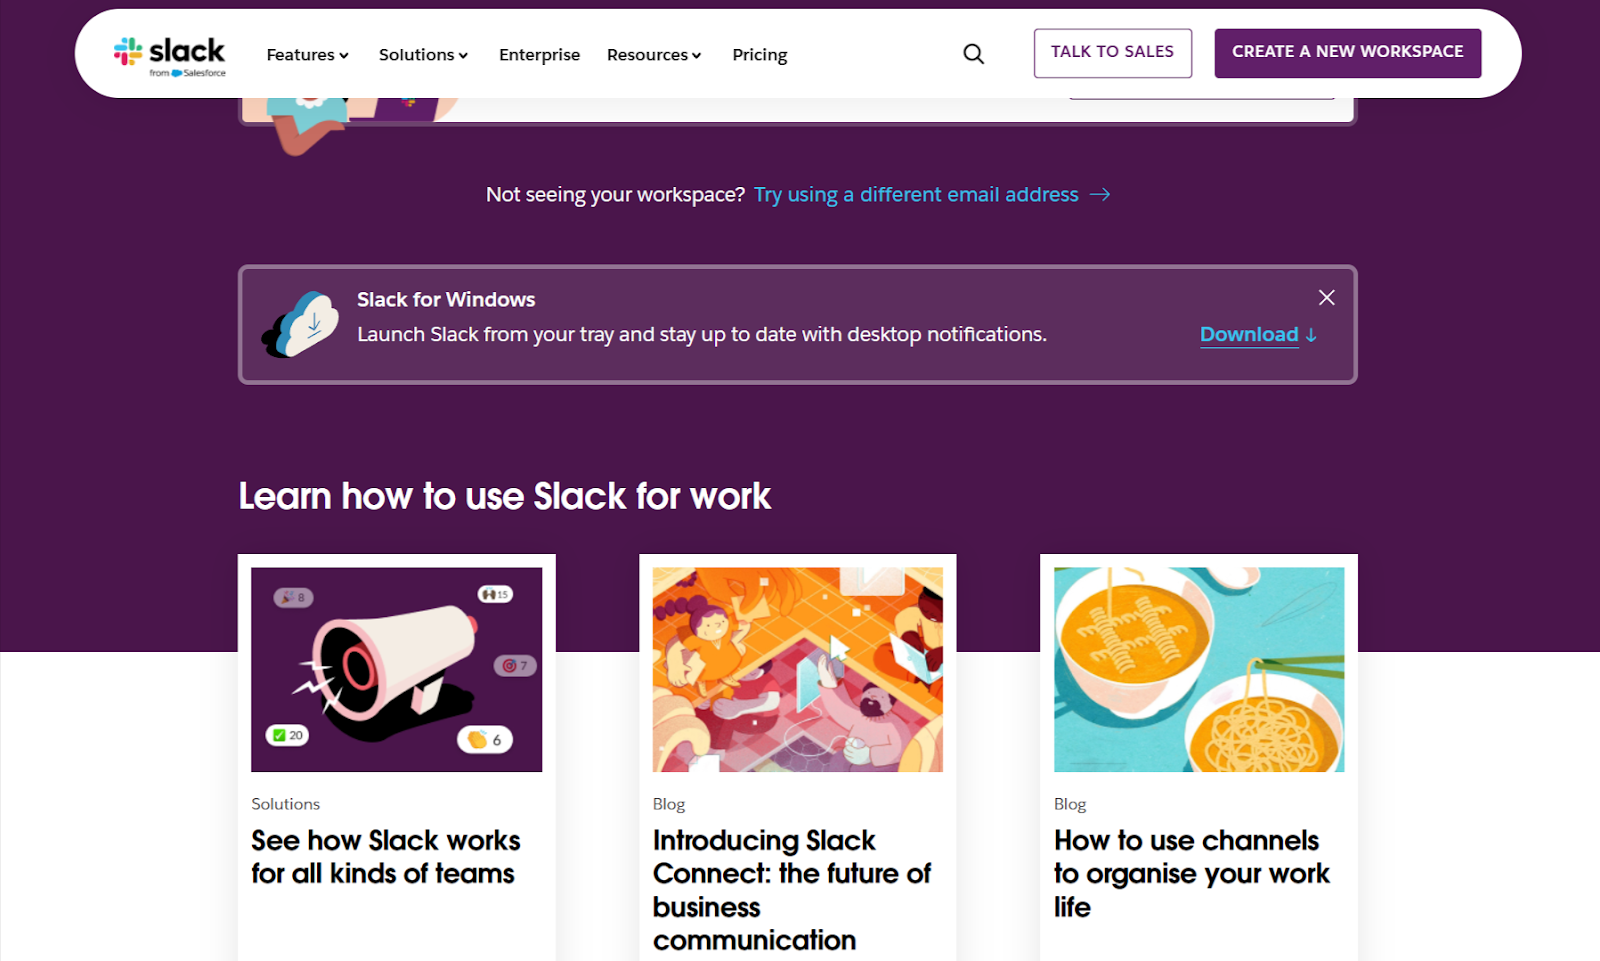Viewport: 1600px width, 961px height.
Task: Click Create a New Workspace button
Action: 1348,53
